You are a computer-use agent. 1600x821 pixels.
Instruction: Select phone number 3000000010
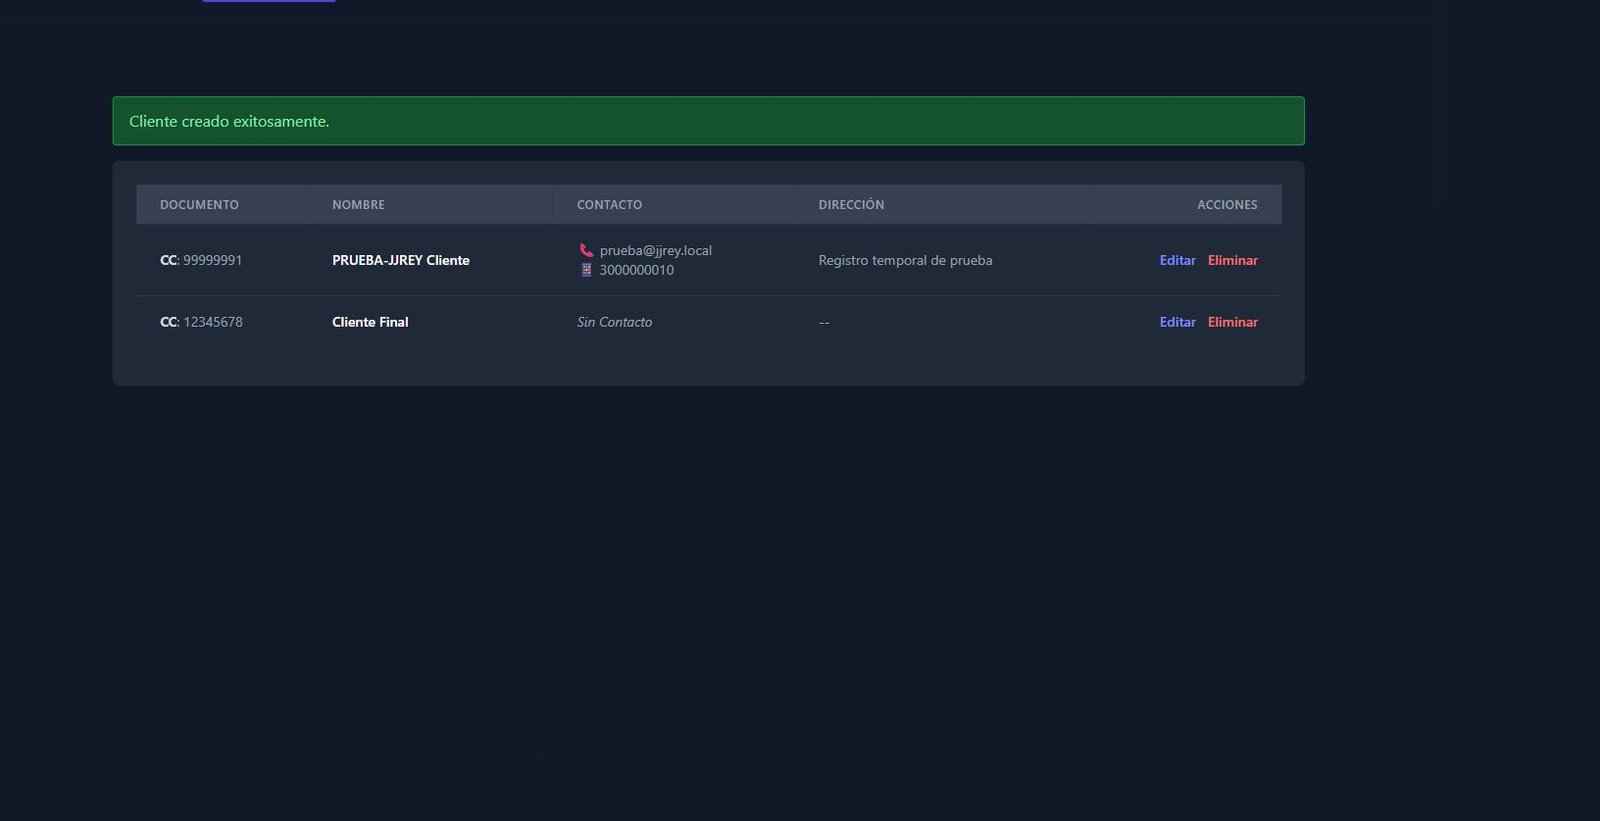pos(636,270)
